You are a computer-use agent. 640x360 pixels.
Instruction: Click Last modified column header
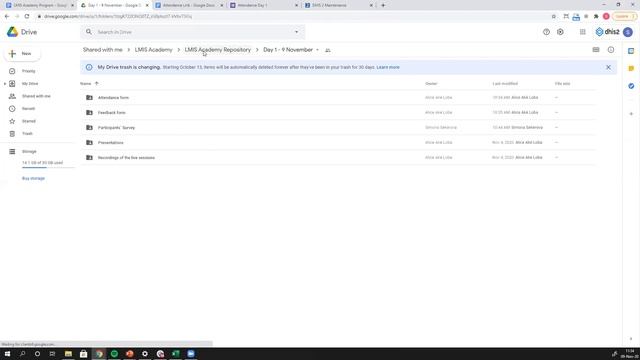tap(505, 84)
